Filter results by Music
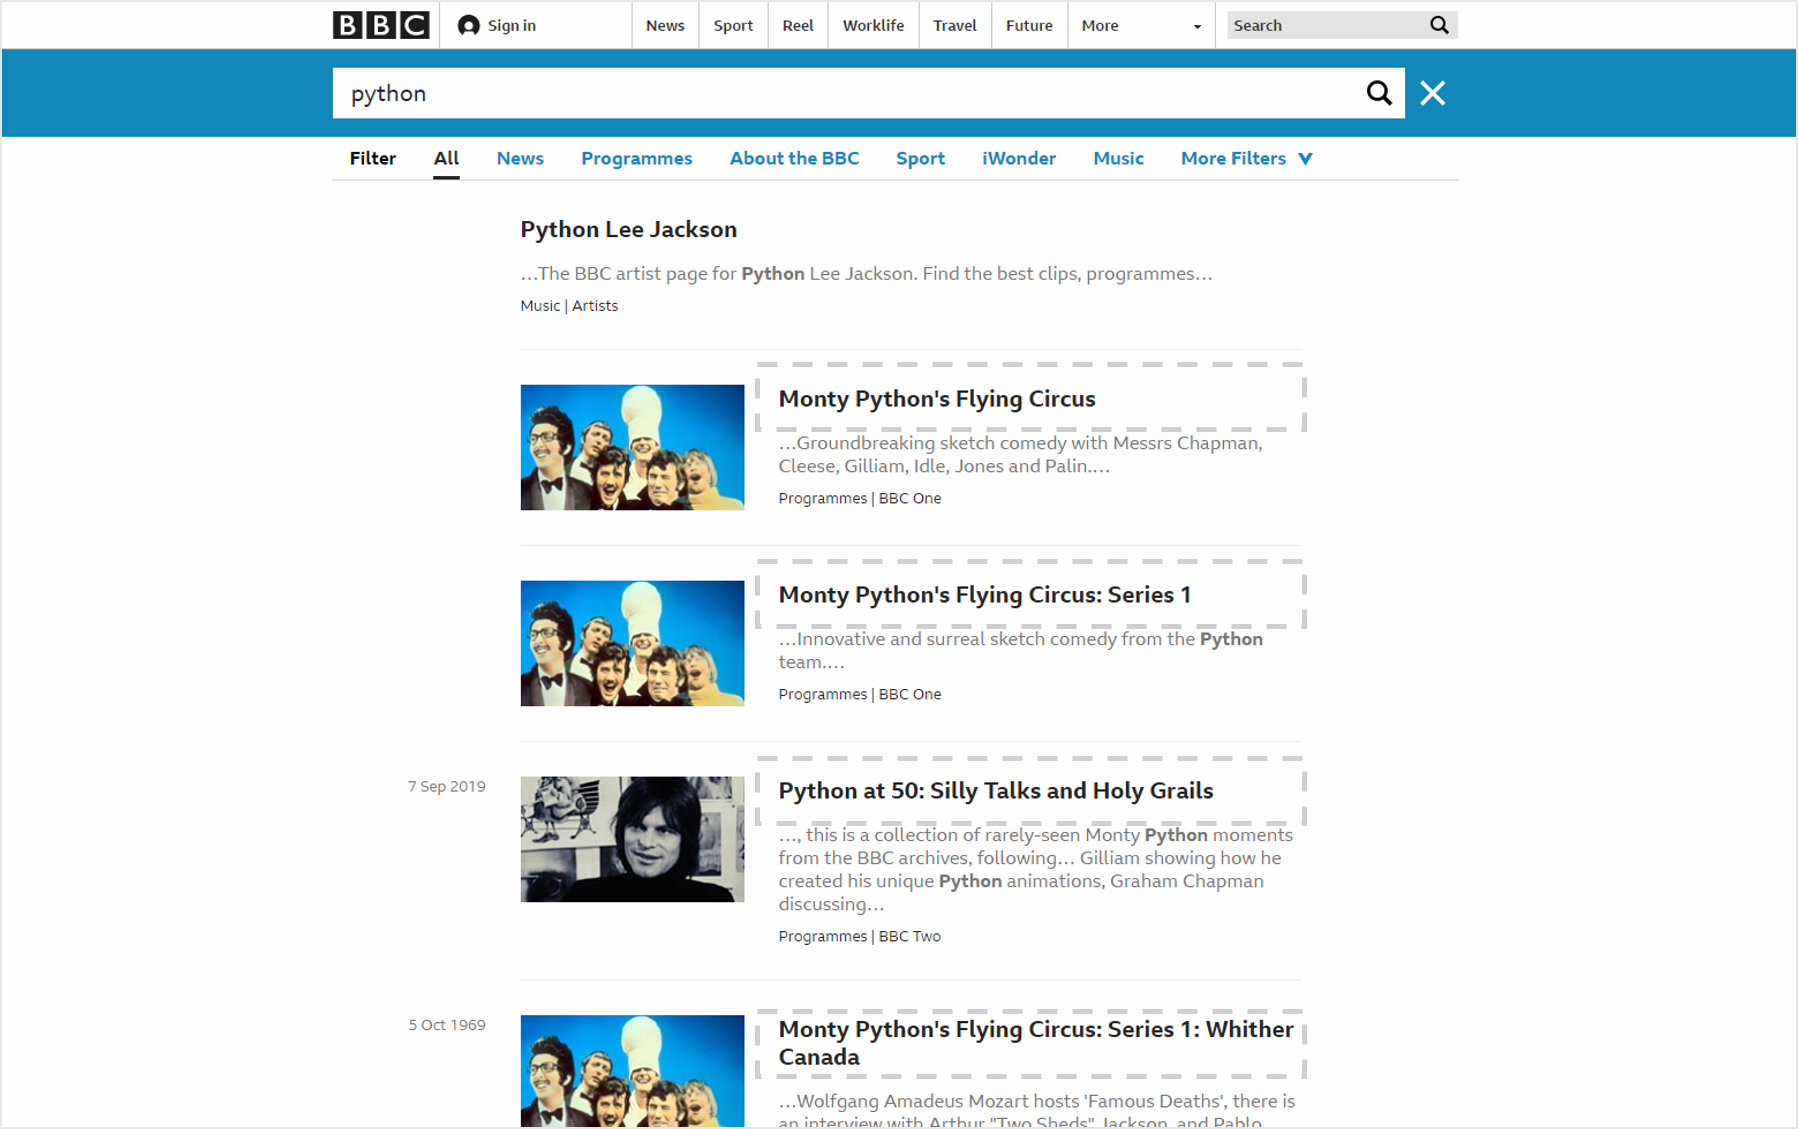1798x1129 pixels. coord(1118,159)
